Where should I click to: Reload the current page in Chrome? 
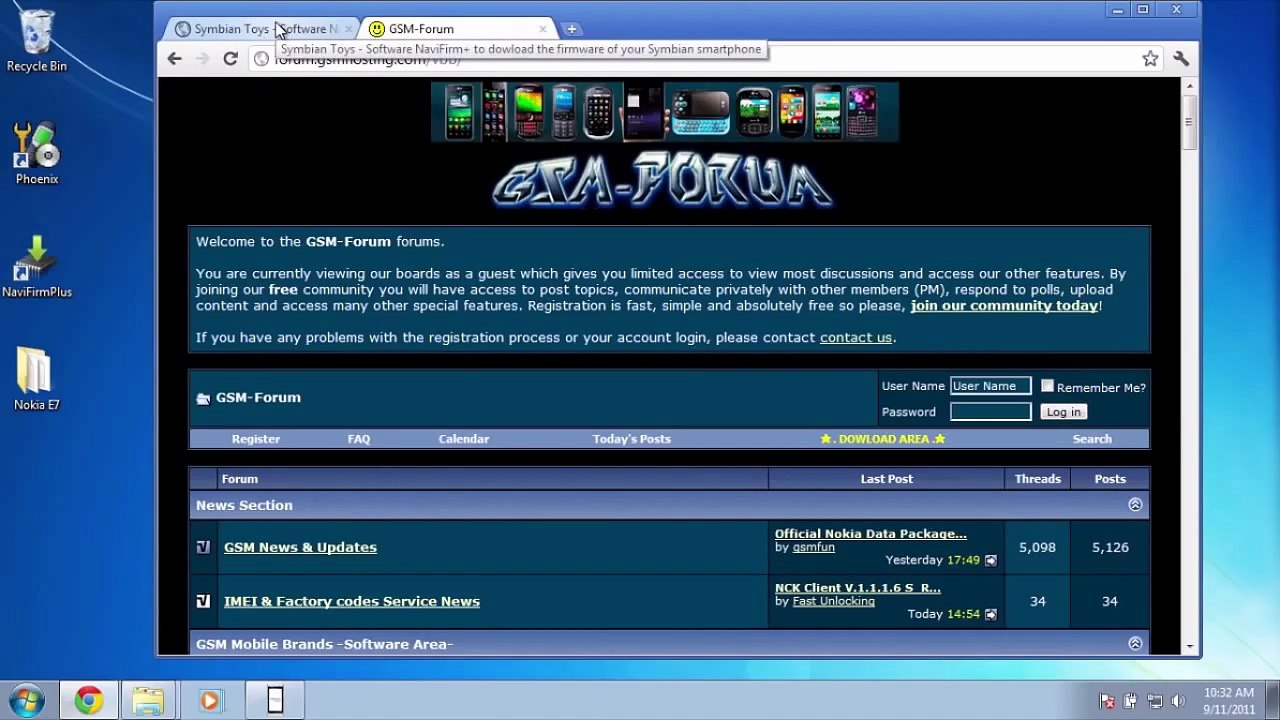coord(230,59)
